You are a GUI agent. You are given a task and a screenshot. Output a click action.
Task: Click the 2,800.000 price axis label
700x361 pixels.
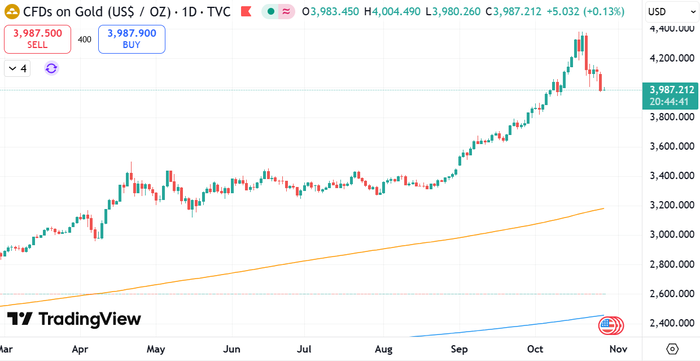[672, 265]
